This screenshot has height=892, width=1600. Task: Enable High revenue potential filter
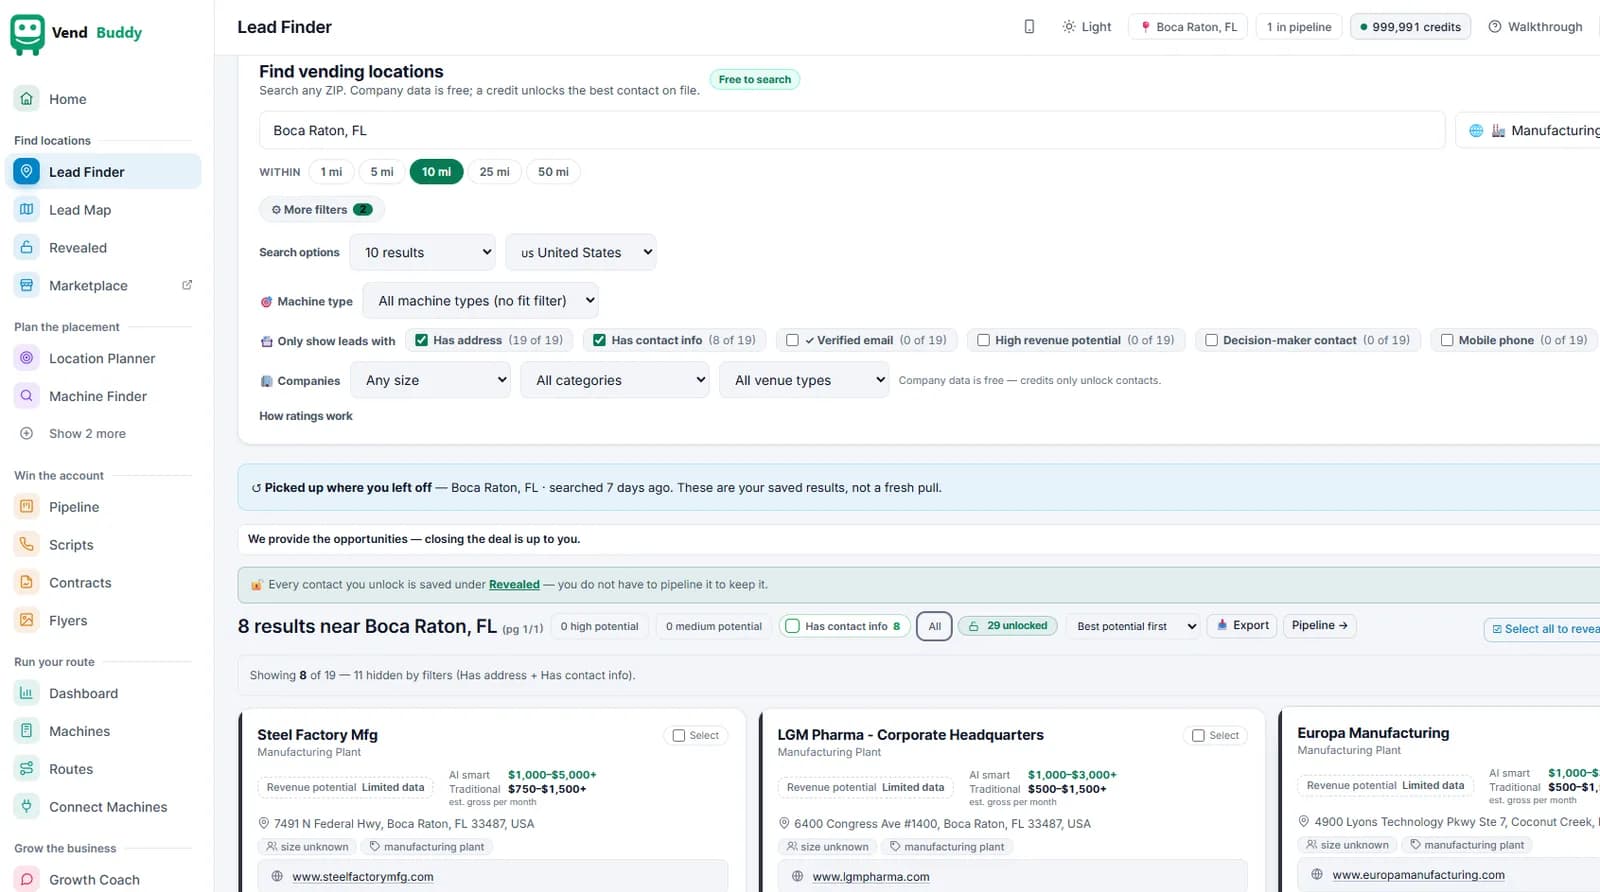(984, 340)
